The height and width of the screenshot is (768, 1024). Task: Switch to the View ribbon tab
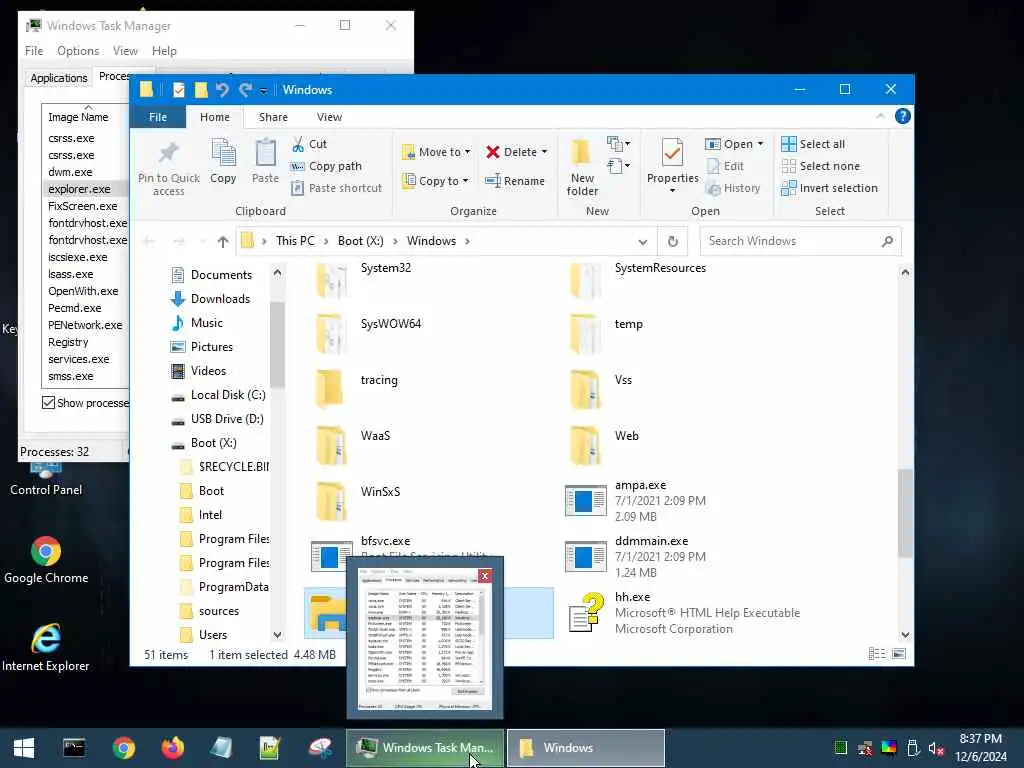329,117
